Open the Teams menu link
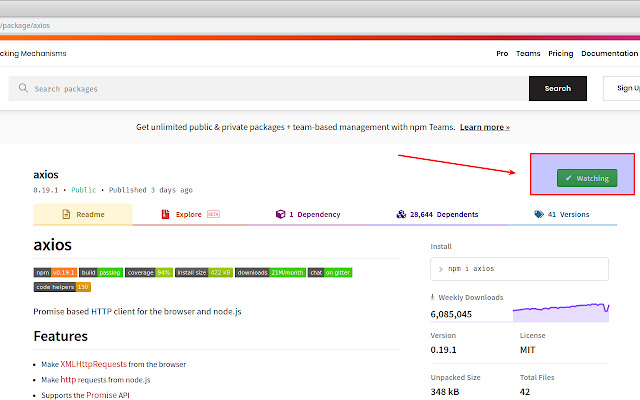The image size is (640, 400). [x=528, y=53]
